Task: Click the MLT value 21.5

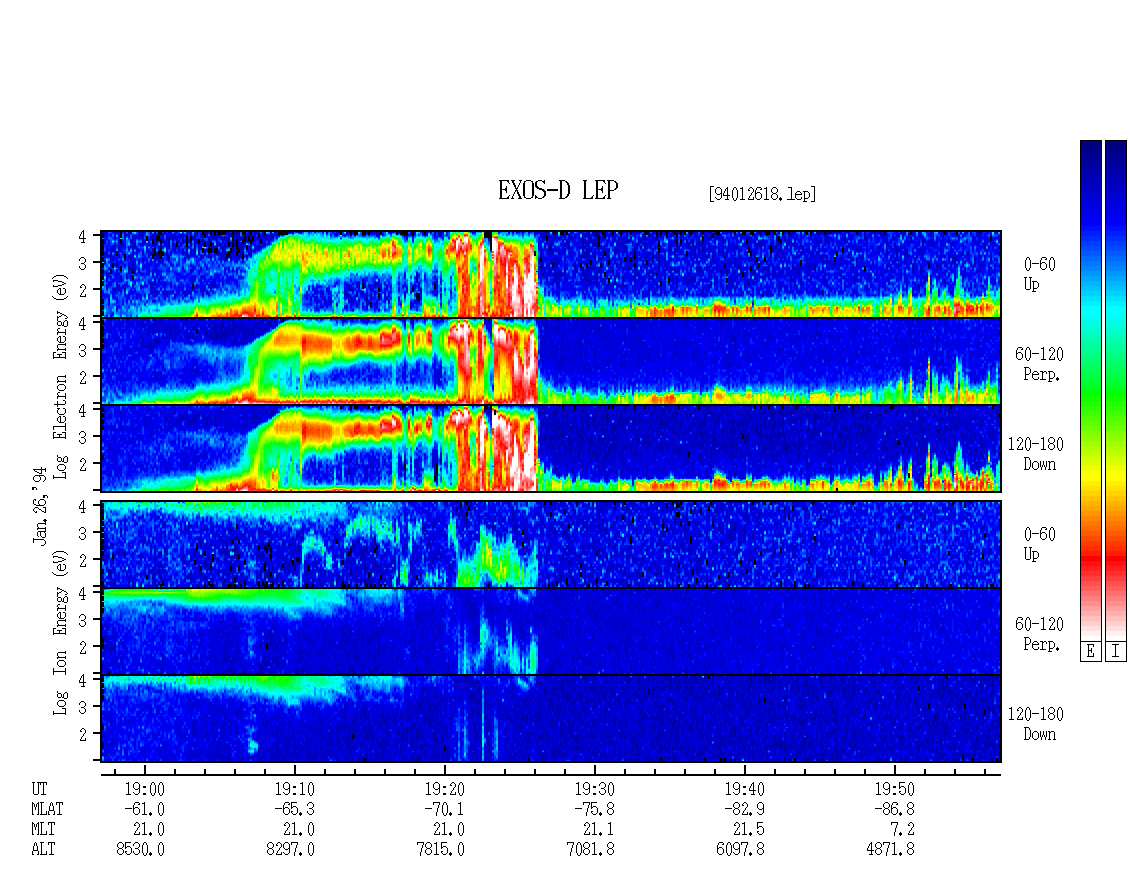Action: (749, 829)
